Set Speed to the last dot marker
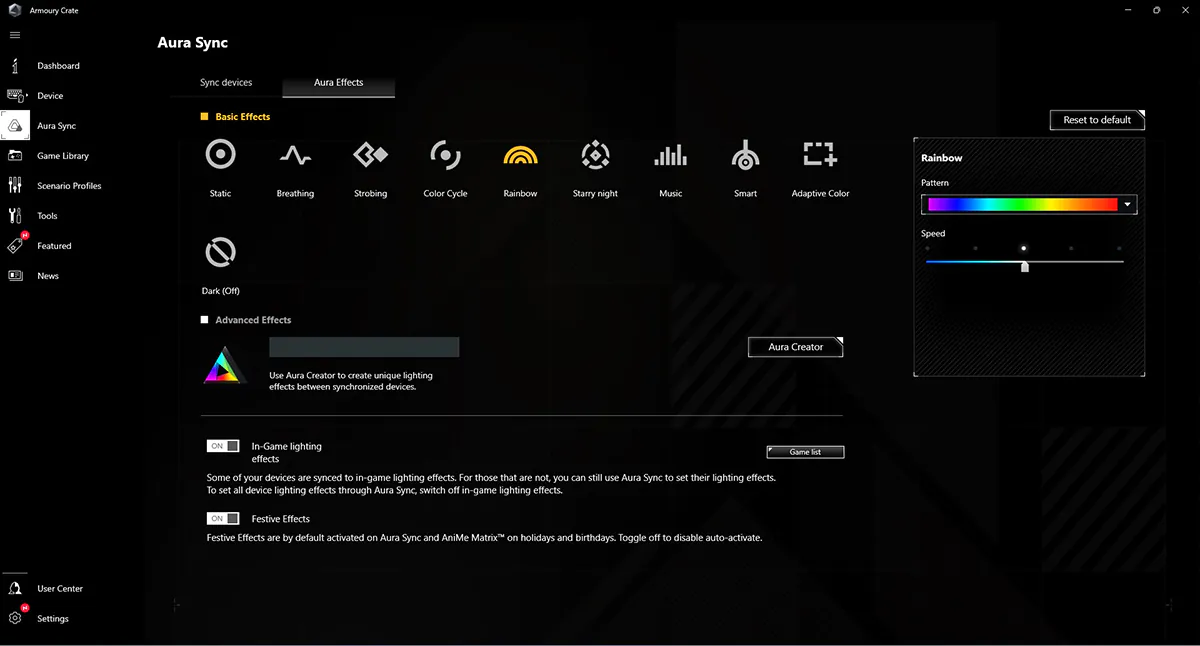1200x646 pixels. pyautogui.click(x=1119, y=248)
